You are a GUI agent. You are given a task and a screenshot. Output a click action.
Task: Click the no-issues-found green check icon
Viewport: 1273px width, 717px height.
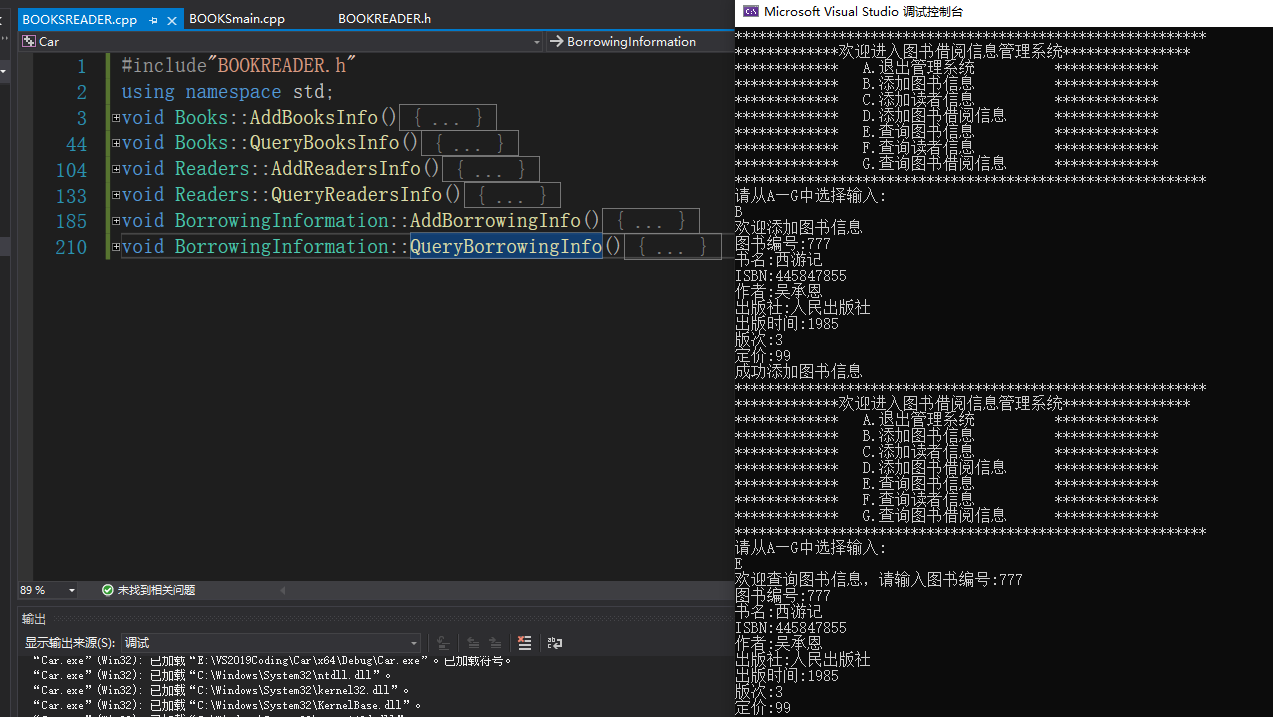pyautogui.click(x=107, y=590)
